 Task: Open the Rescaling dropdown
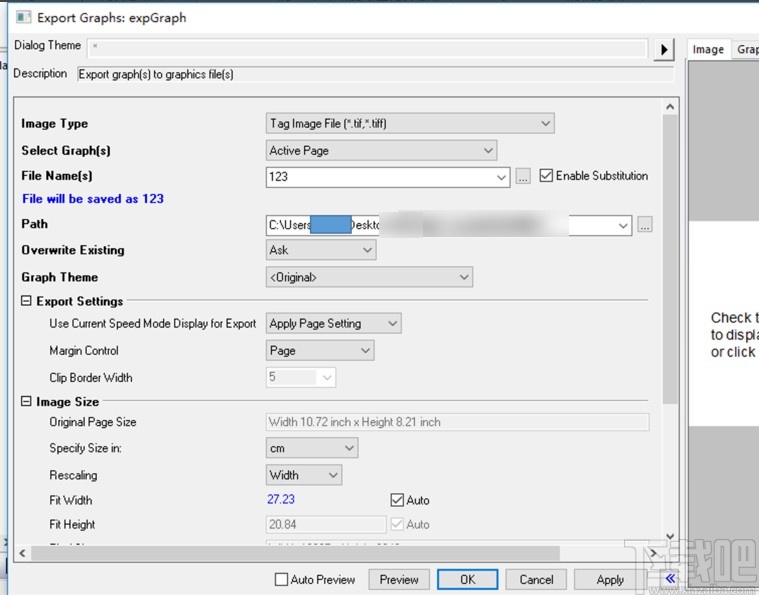tap(304, 475)
